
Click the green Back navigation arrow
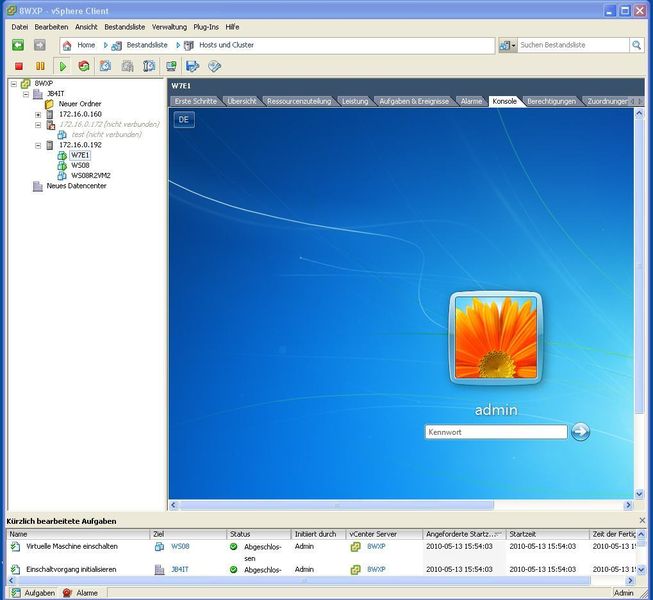(18, 45)
